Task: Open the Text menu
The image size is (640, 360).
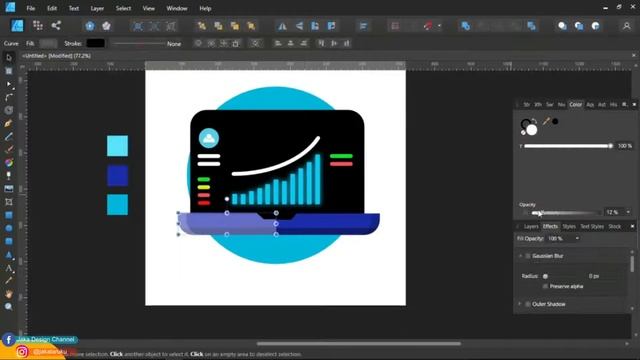Action: pyautogui.click(x=74, y=8)
